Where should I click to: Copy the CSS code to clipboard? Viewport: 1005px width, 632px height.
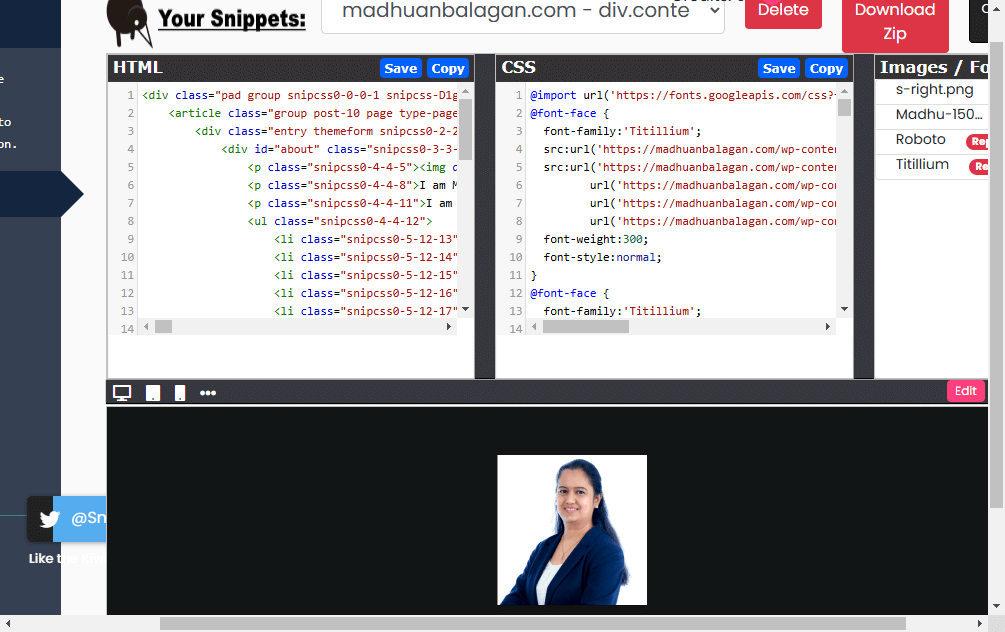(x=826, y=68)
